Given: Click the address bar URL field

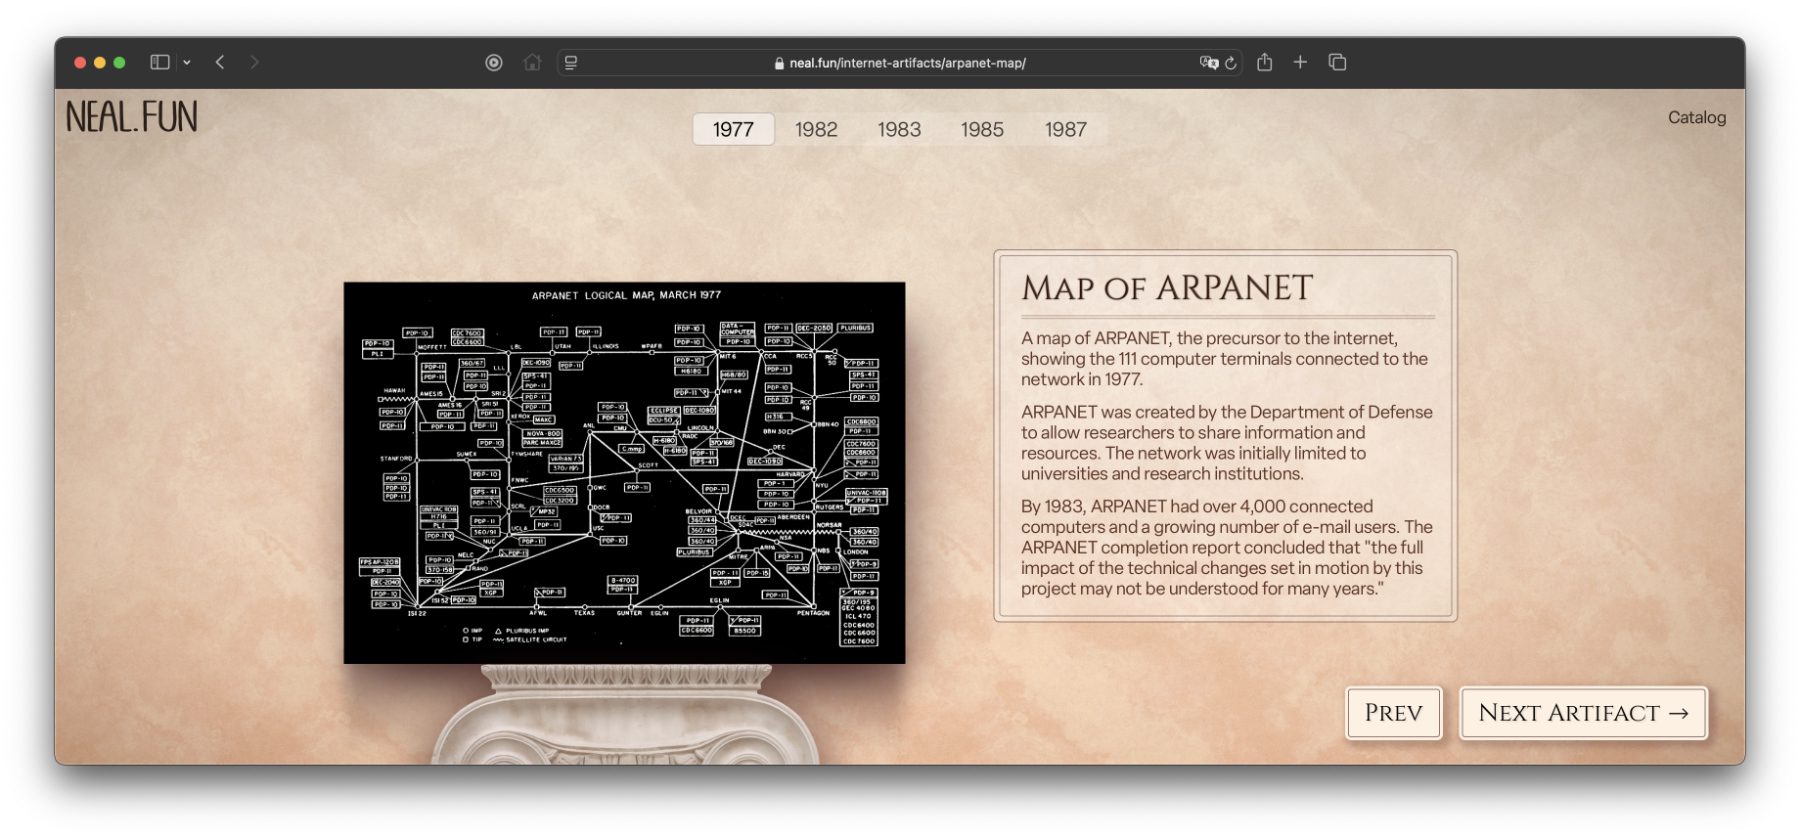Looking at the screenshot, I should tap(900, 62).
